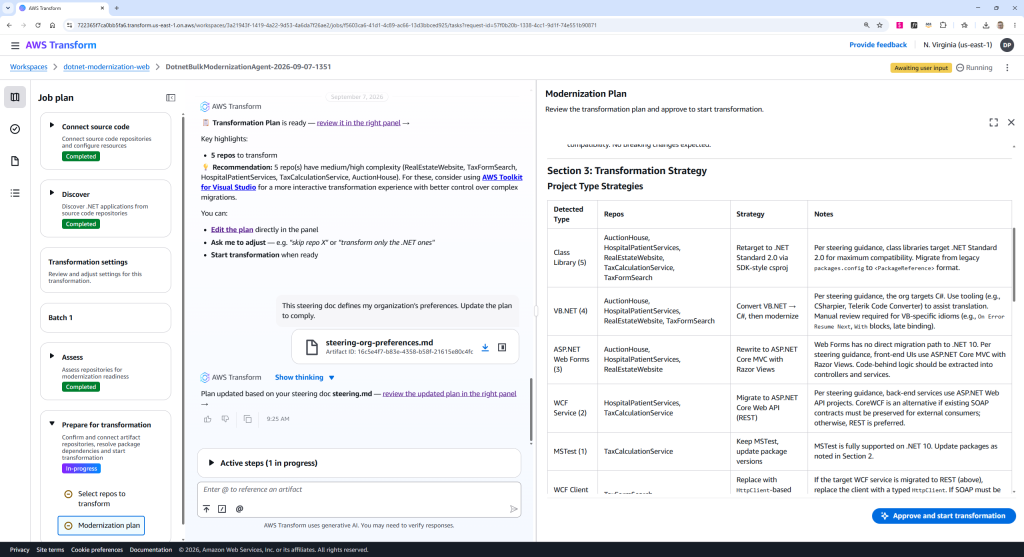Copy the AWS Transform response
The image size is (1024, 557).
[248, 419]
